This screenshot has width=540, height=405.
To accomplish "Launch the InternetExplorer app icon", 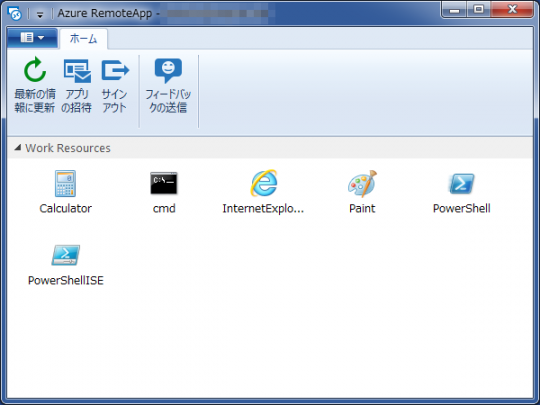I will pos(263,183).
